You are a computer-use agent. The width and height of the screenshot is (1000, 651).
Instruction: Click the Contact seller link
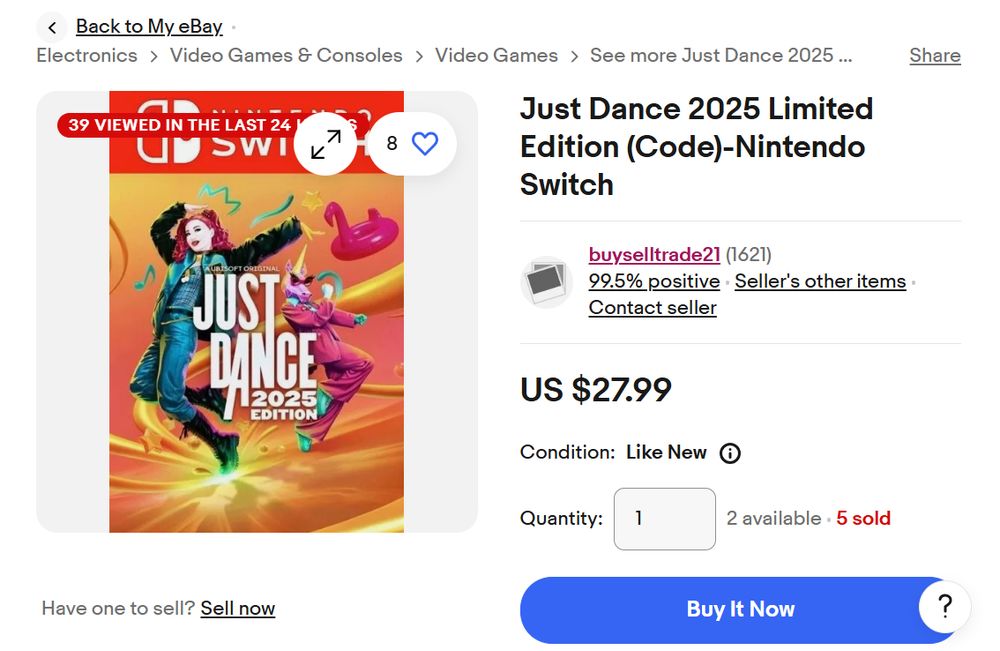(652, 307)
